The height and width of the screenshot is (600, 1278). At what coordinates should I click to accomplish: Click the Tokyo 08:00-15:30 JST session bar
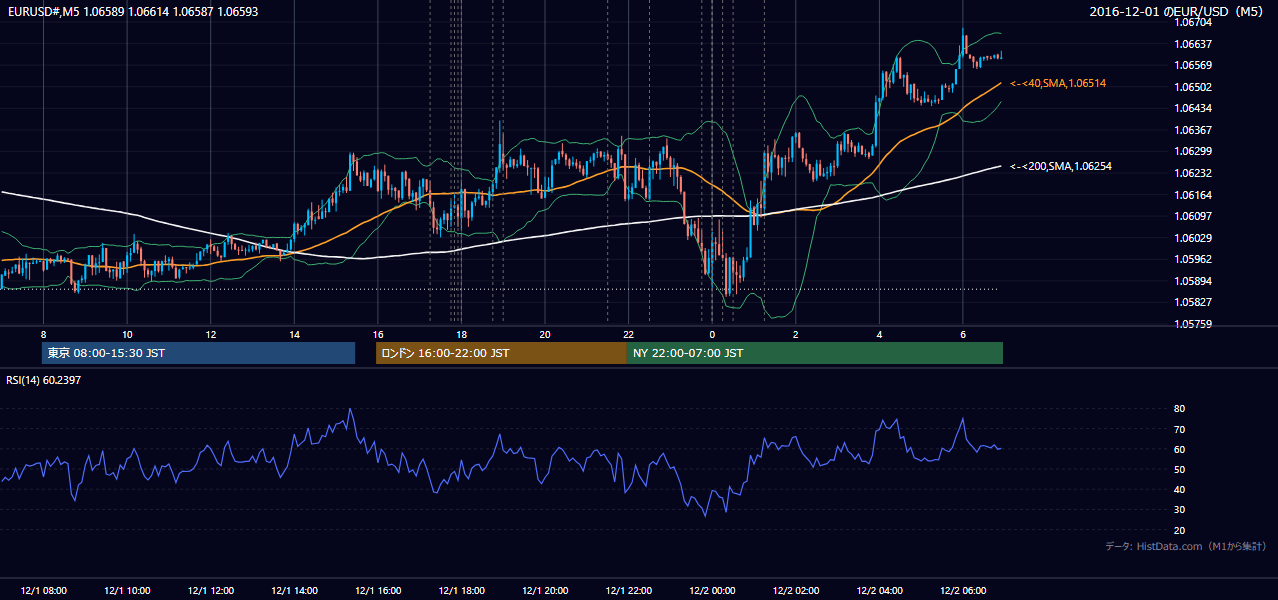pyautogui.click(x=198, y=353)
